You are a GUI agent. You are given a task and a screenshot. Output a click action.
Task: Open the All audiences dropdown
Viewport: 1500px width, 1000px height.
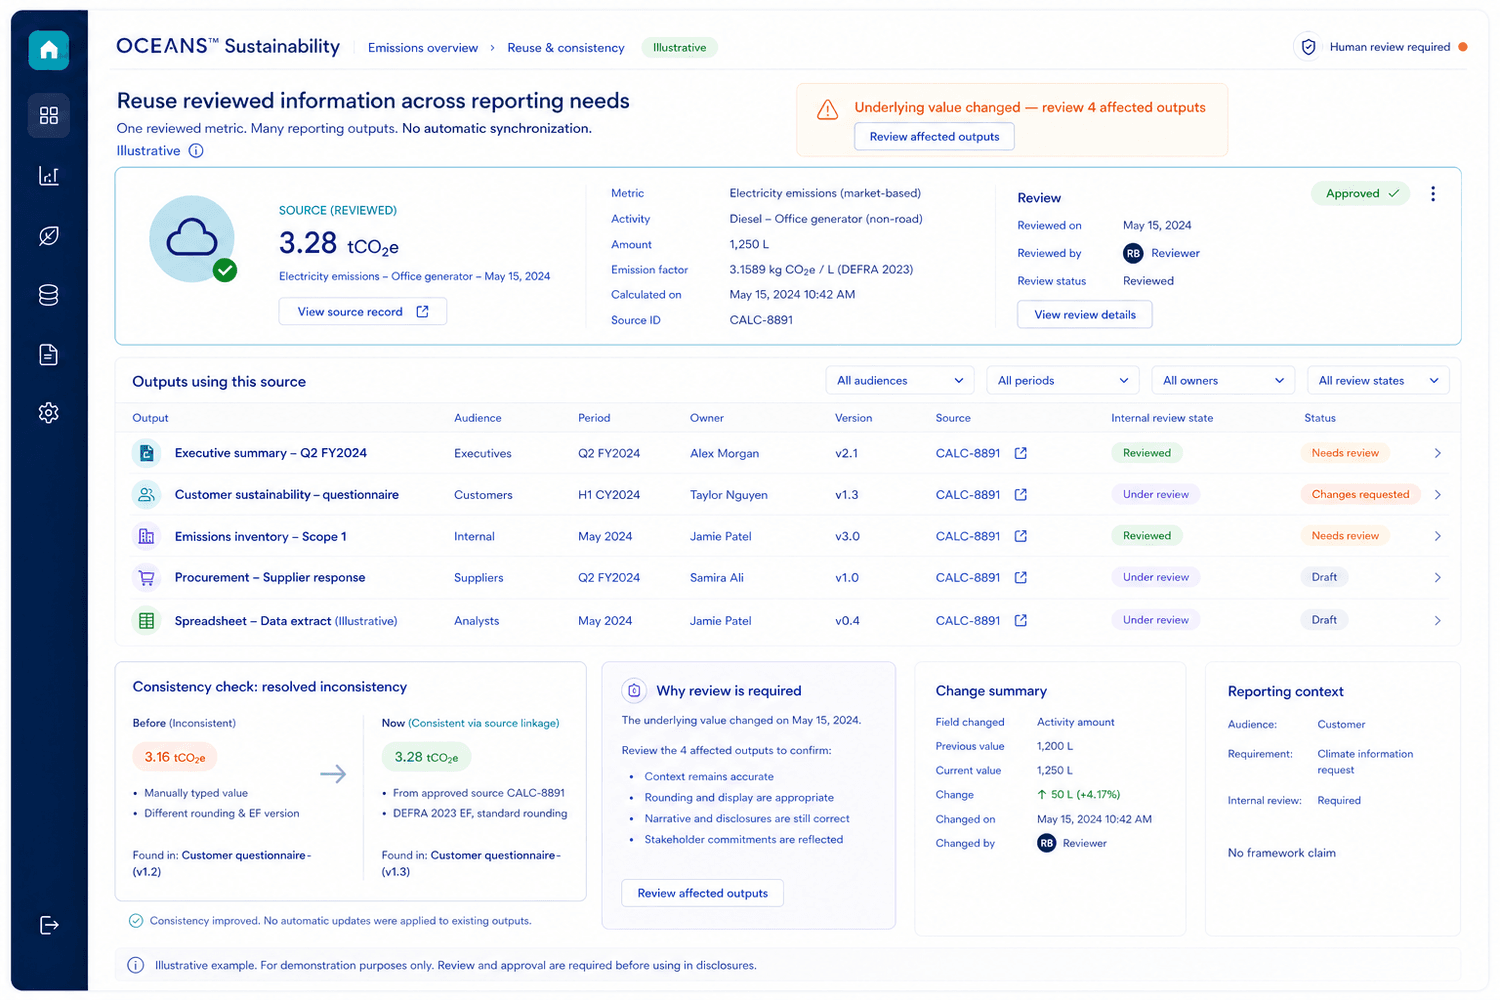tap(900, 380)
